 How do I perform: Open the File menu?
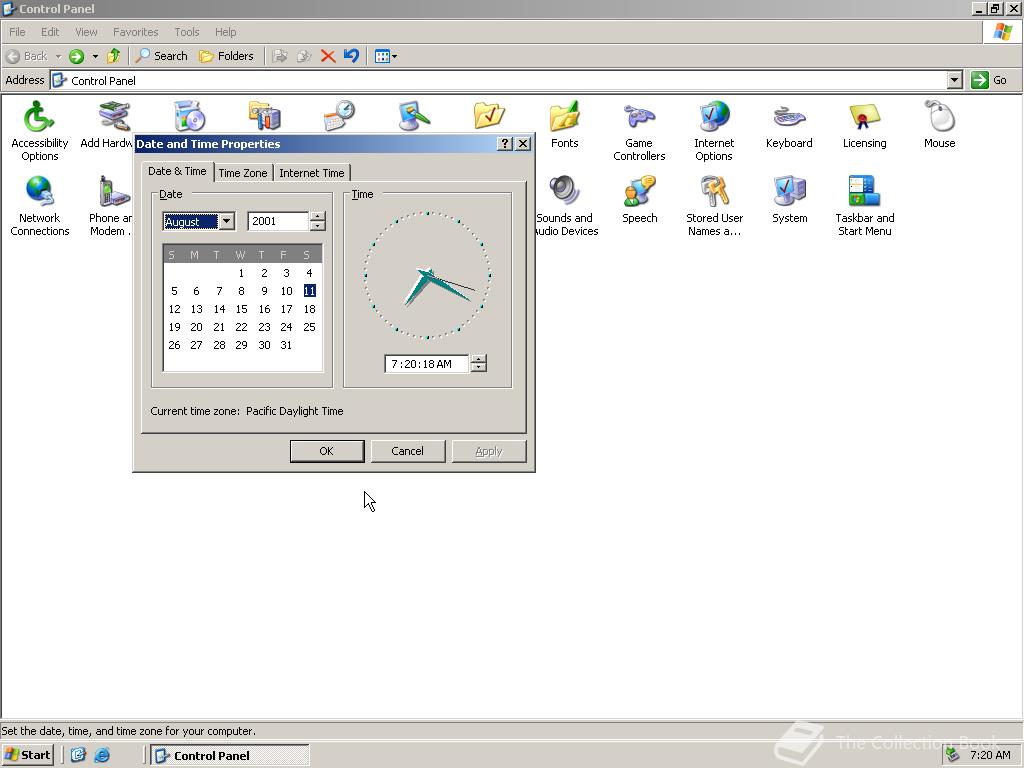tap(17, 32)
